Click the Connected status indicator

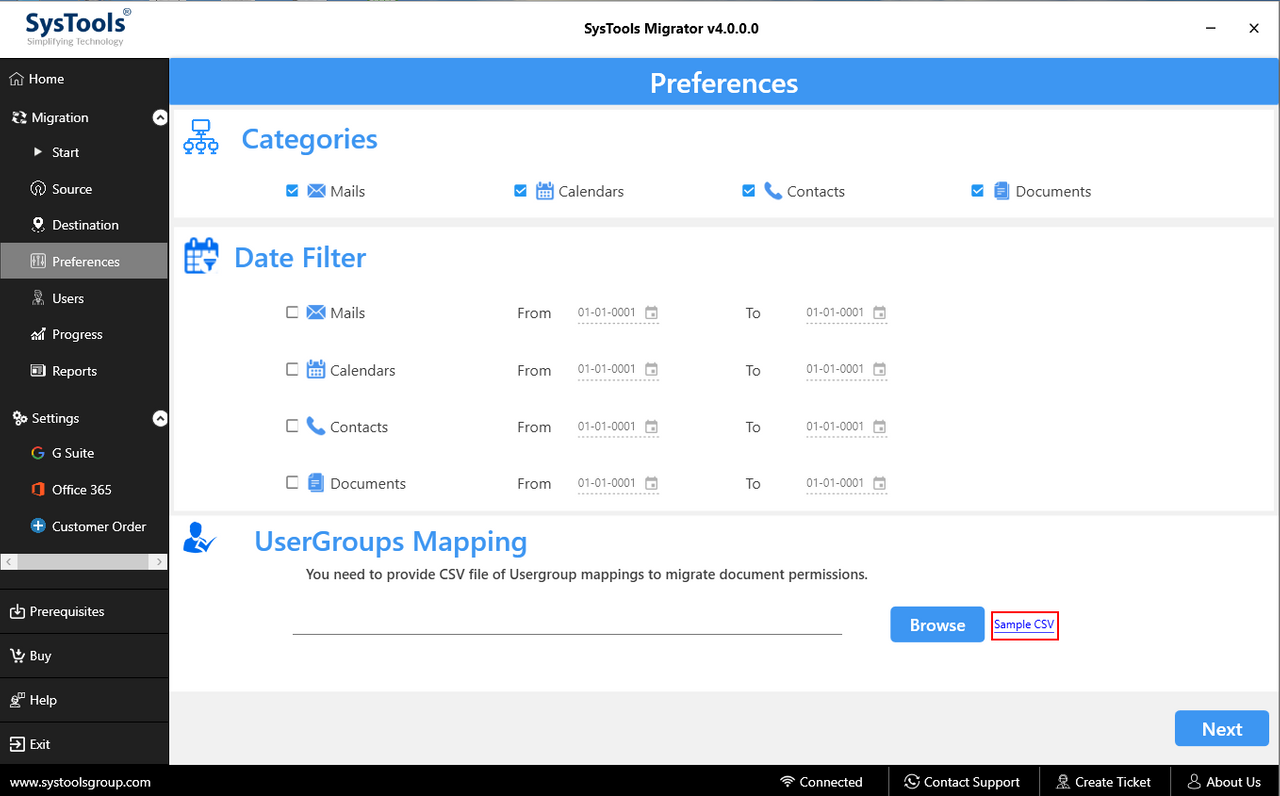822,782
